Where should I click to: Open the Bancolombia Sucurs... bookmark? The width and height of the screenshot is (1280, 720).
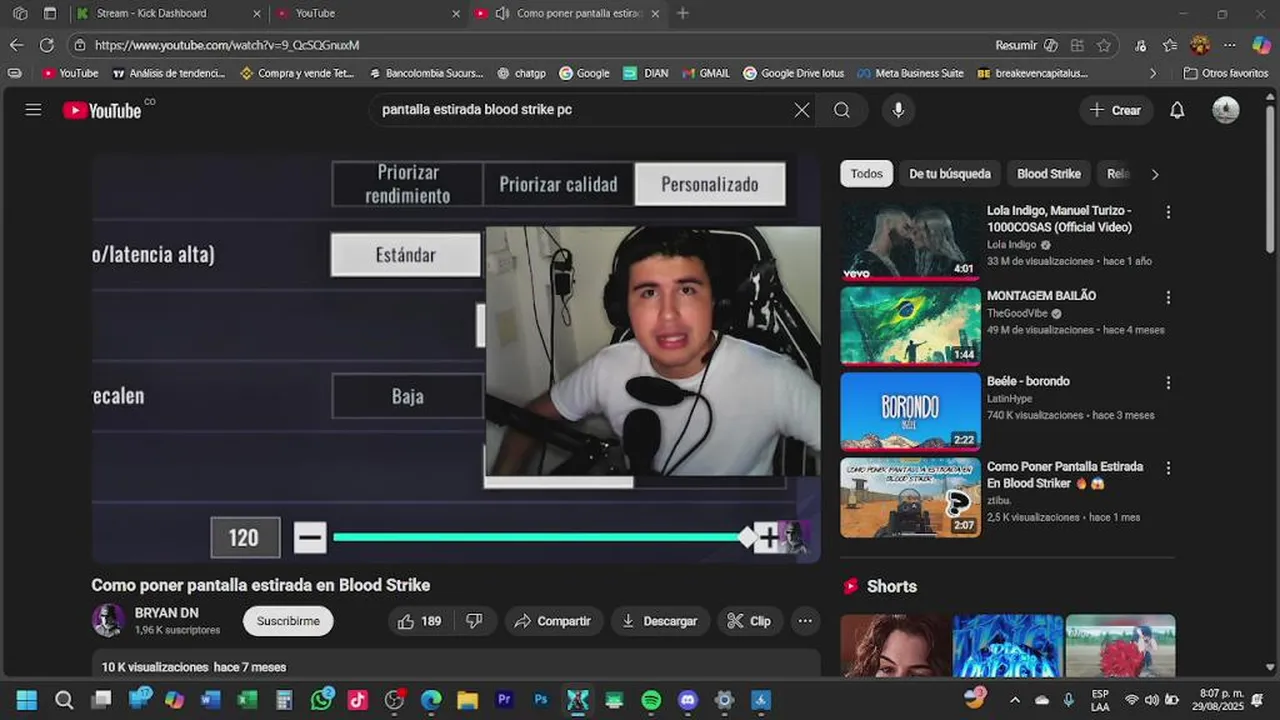click(426, 73)
